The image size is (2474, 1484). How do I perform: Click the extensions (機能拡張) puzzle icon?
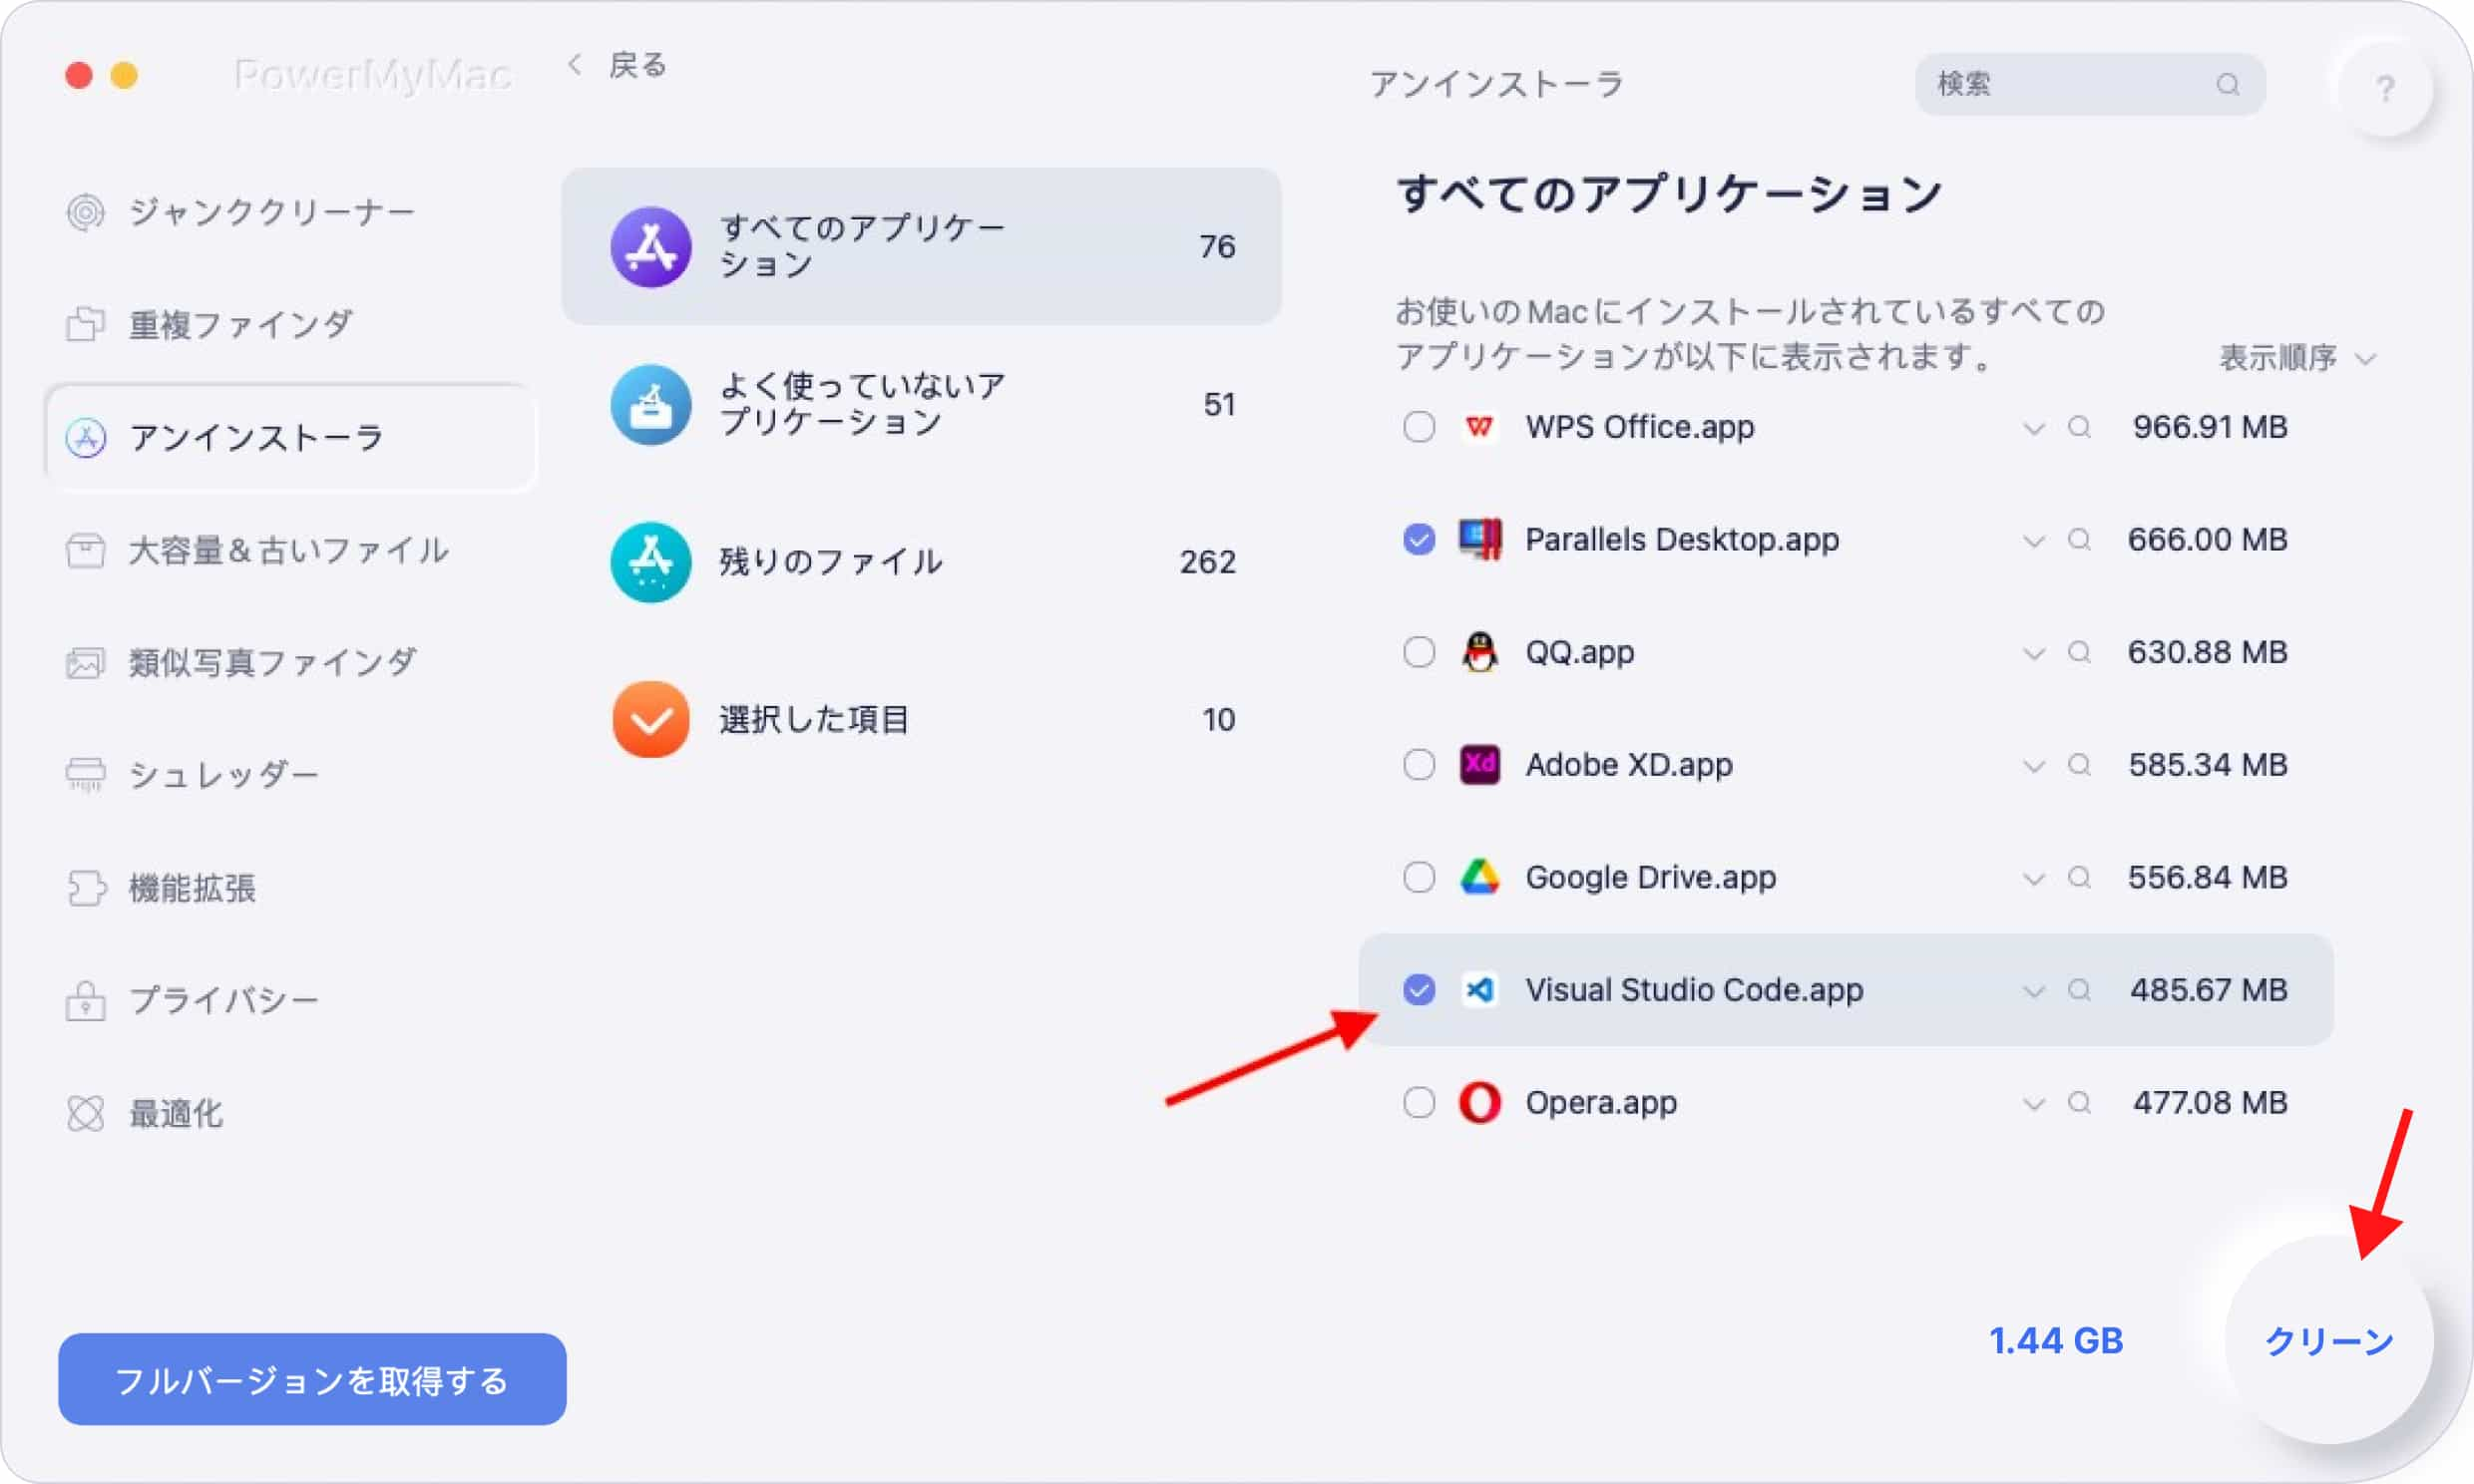tap(86, 888)
